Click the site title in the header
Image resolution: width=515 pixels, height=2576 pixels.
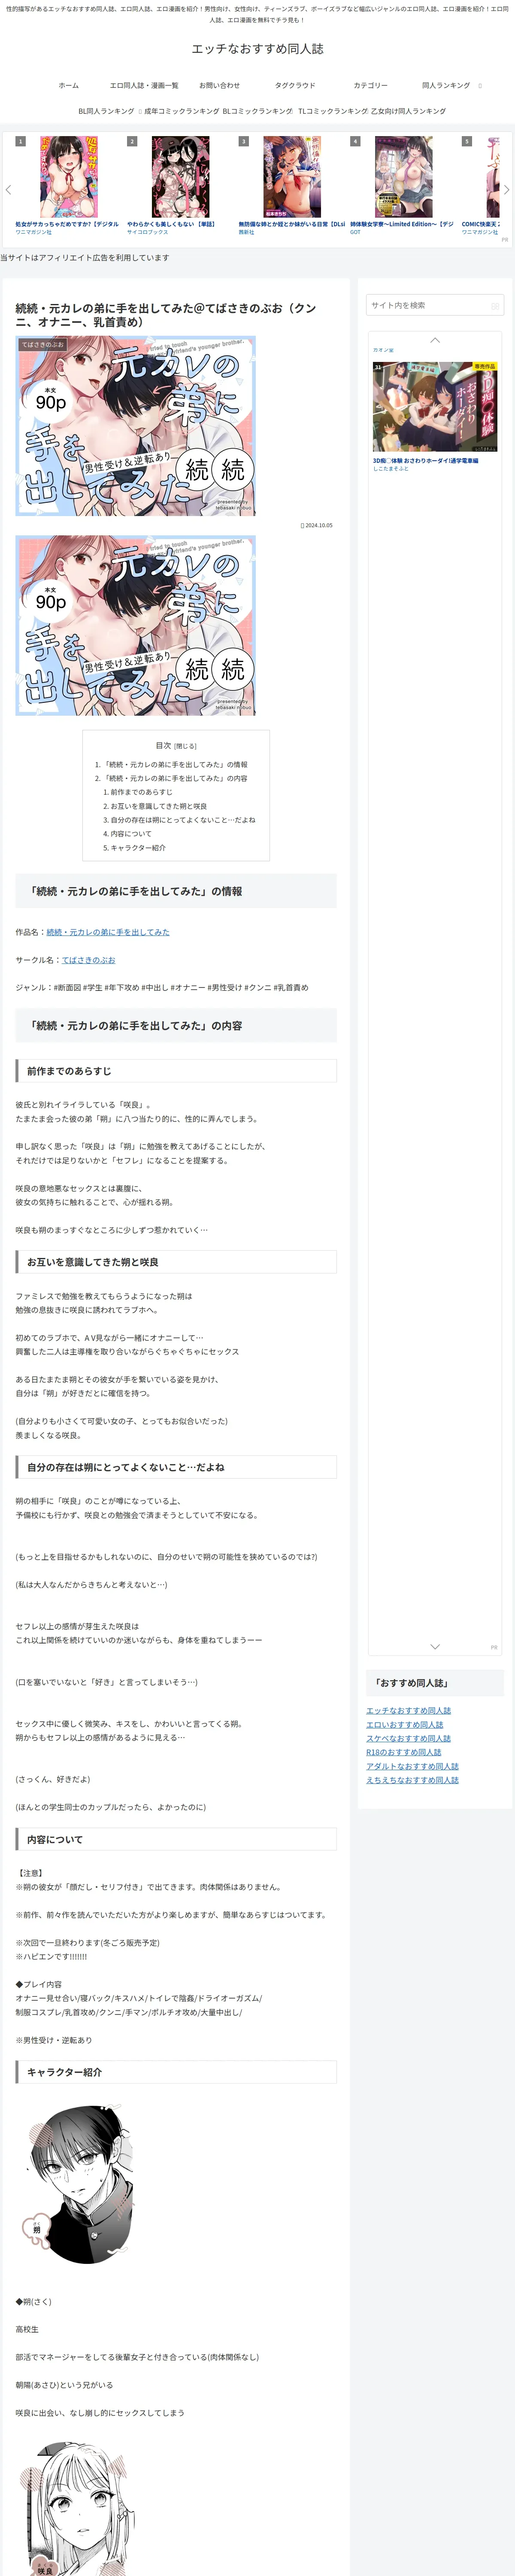click(x=257, y=48)
